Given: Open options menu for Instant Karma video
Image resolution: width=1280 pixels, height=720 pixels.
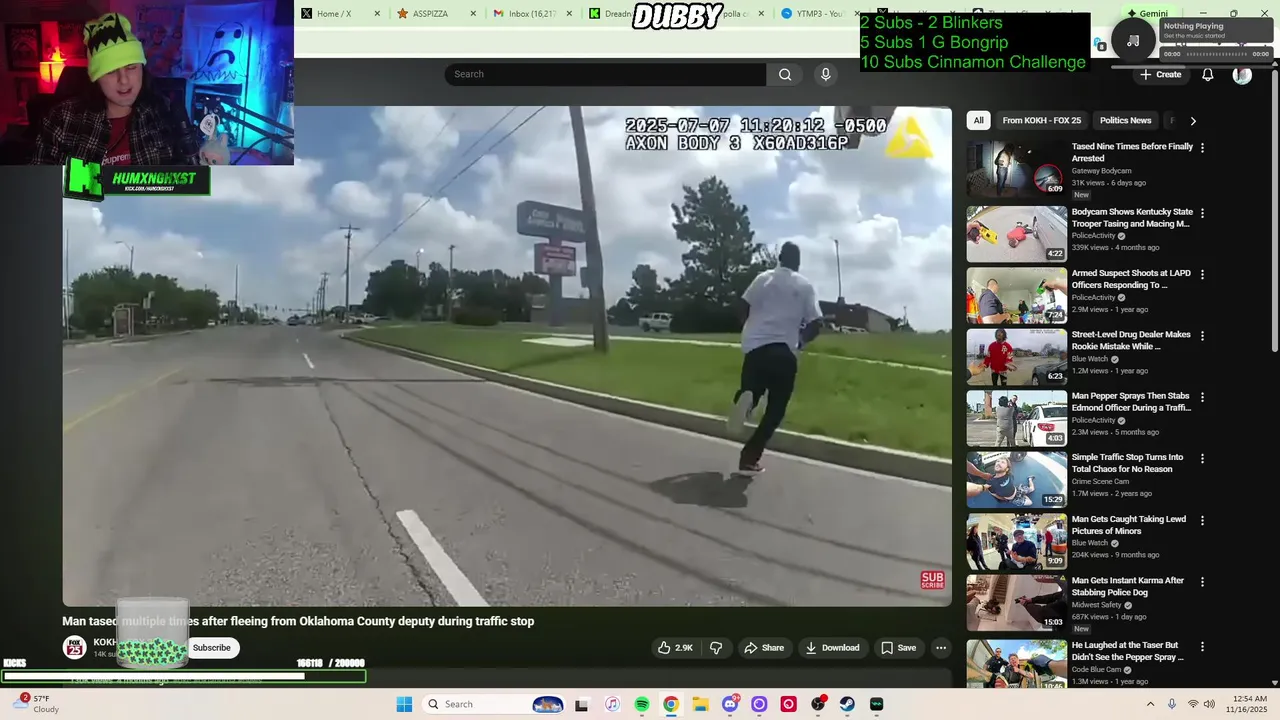Looking at the screenshot, I should 1202,581.
